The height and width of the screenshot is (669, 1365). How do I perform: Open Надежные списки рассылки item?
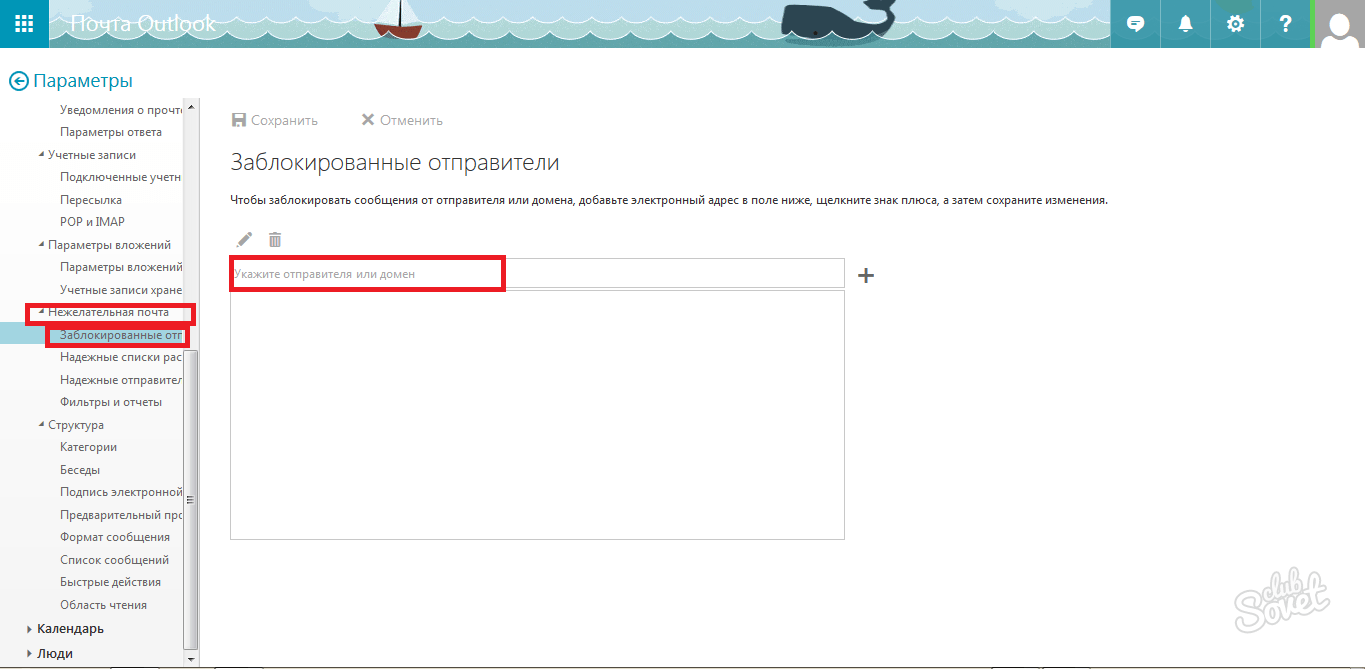click(x=120, y=357)
